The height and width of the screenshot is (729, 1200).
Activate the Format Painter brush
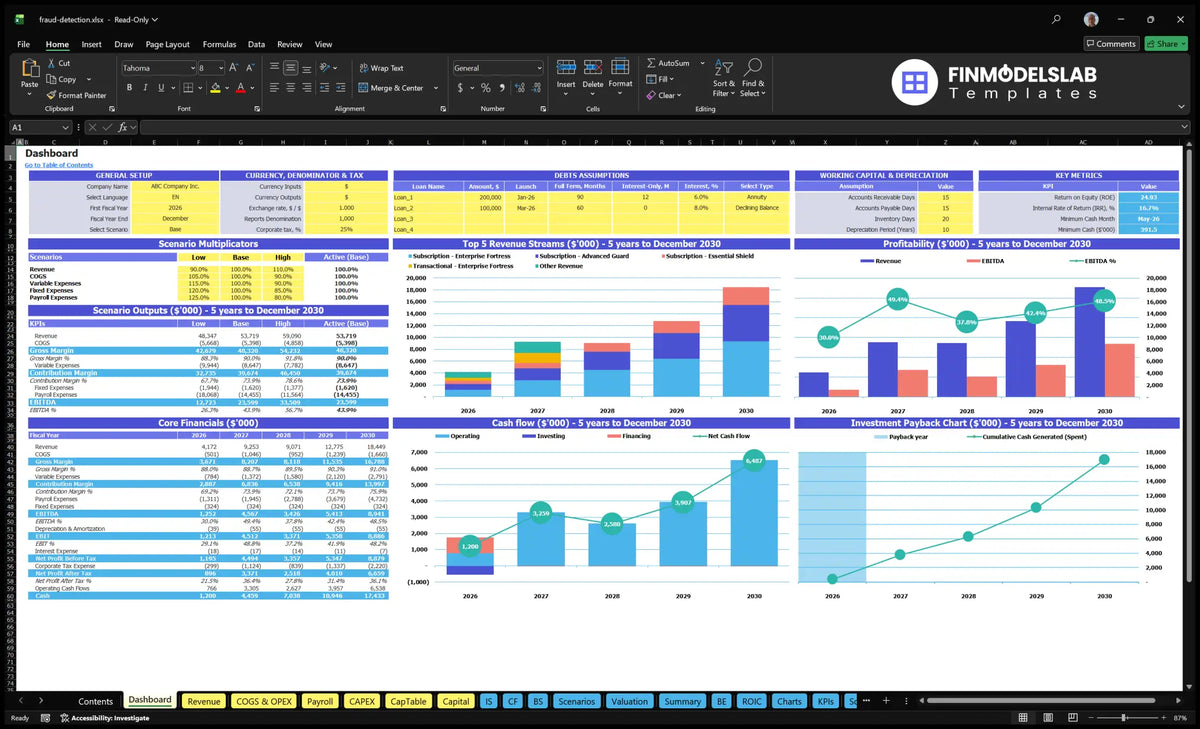click(51, 95)
